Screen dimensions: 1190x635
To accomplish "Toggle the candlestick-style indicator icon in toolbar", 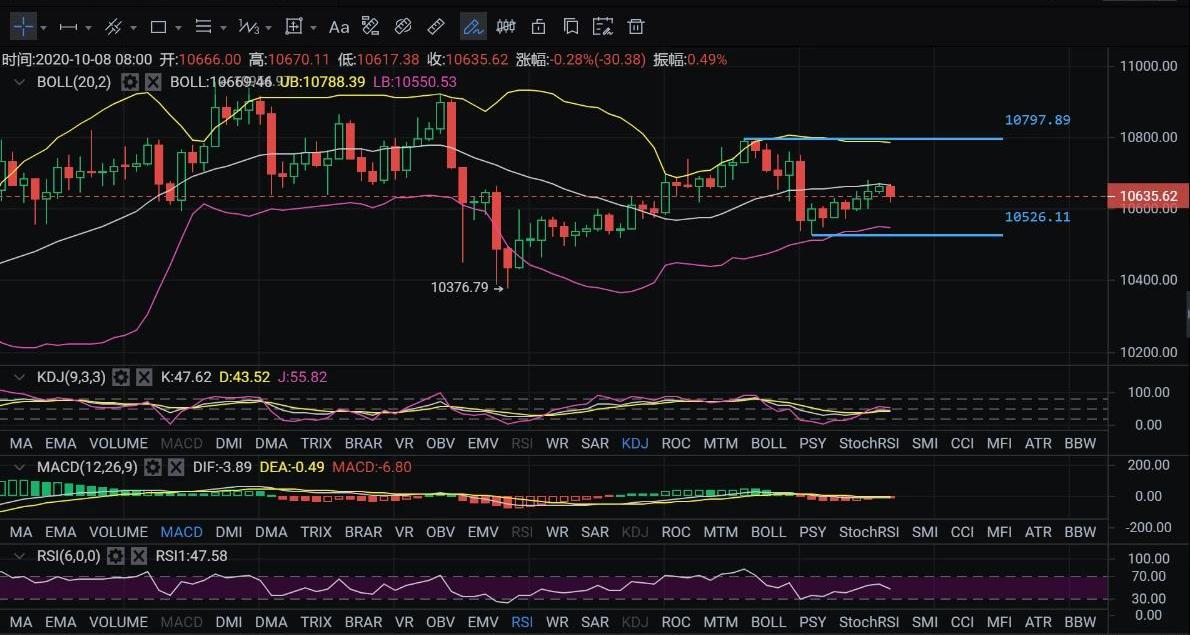I will (x=507, y=26).
